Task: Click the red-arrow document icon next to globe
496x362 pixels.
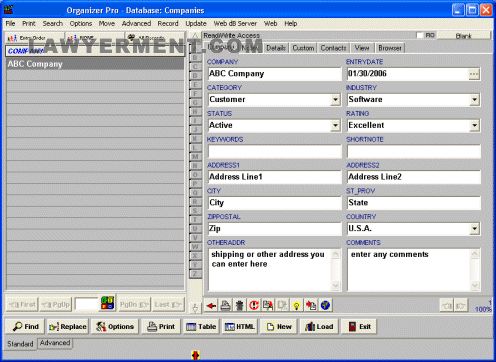Action: pyautogui.click(x=311, y=305)
